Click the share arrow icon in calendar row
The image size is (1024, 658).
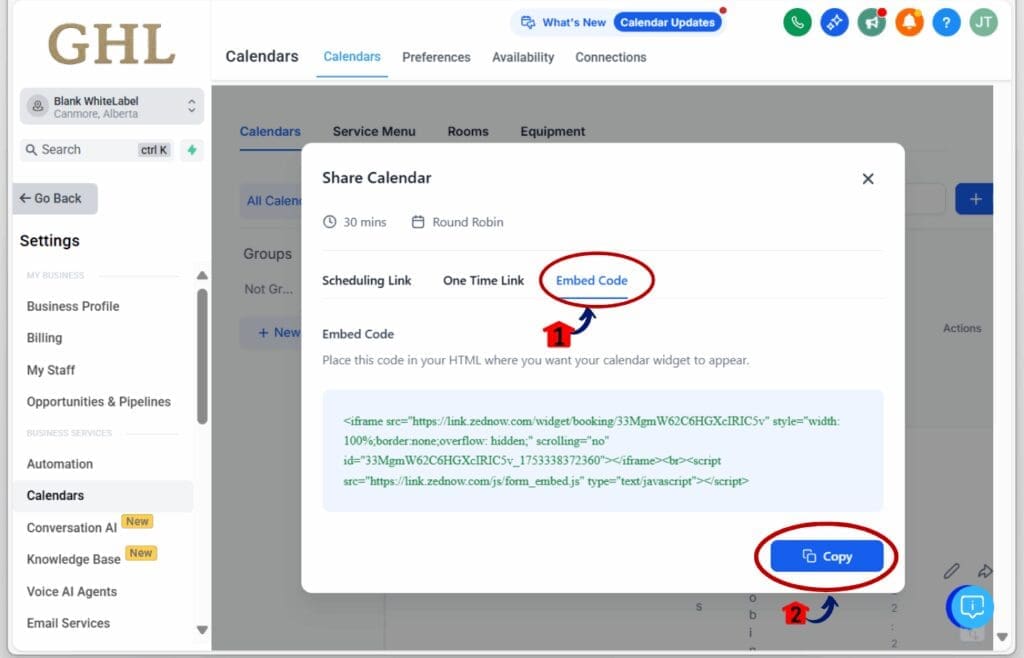point(985,571)
